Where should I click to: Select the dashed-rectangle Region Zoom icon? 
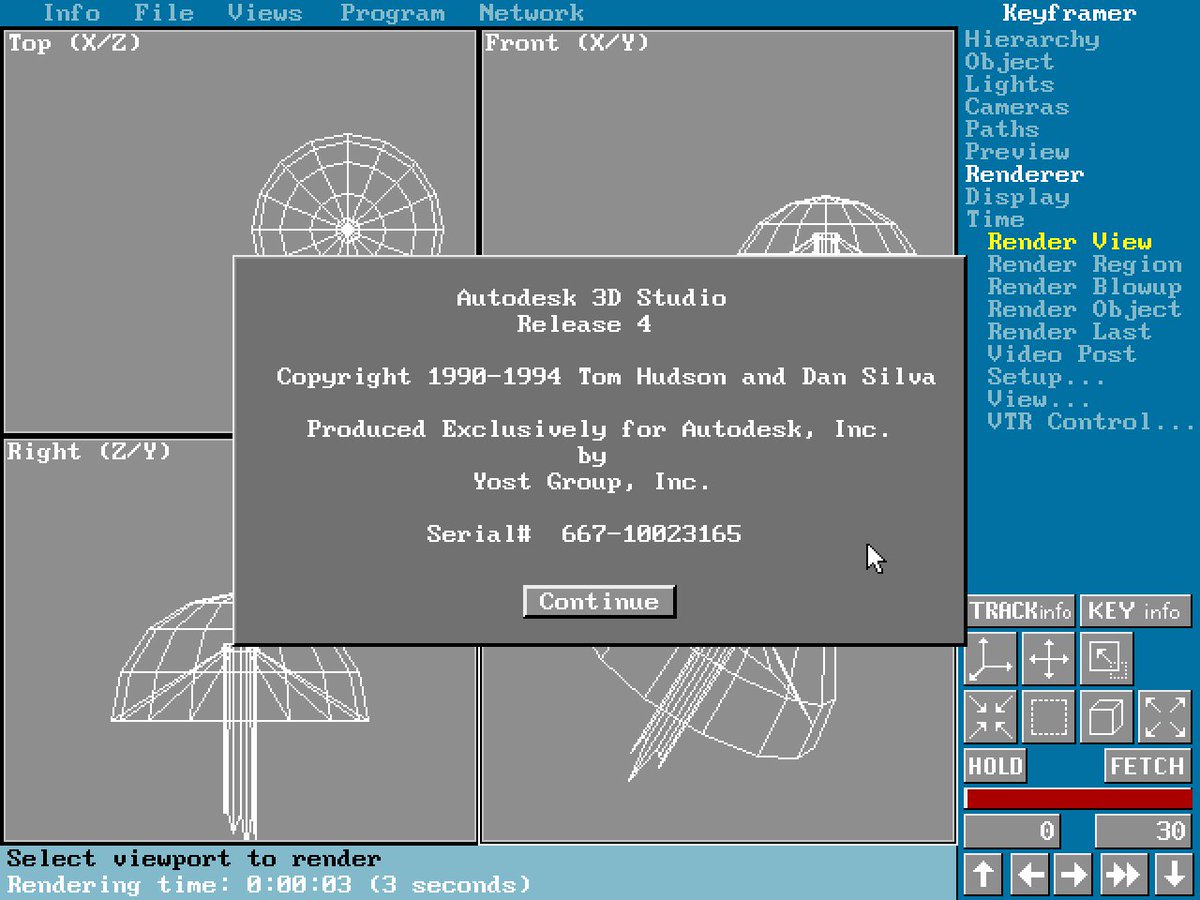coord(1048,716)
